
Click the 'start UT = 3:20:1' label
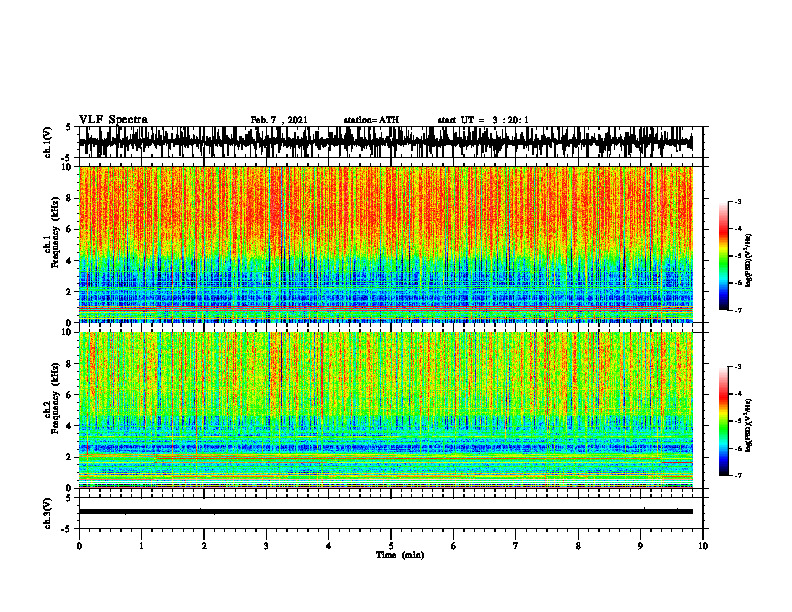pyautogui.click(x=483, y=120)
